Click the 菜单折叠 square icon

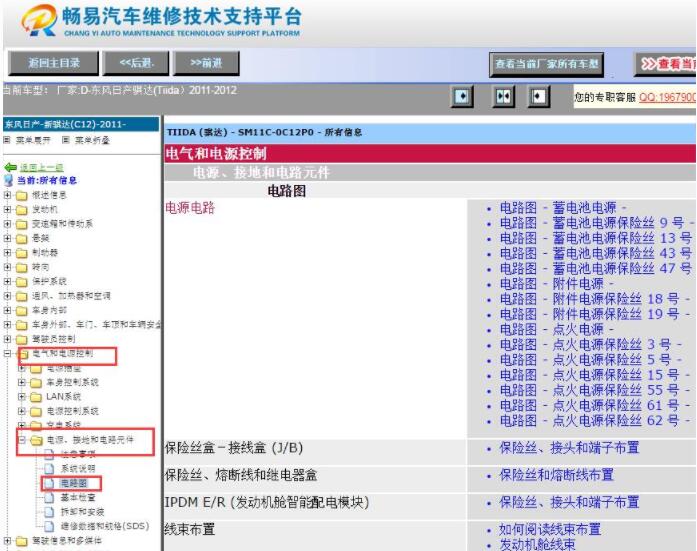66,140
